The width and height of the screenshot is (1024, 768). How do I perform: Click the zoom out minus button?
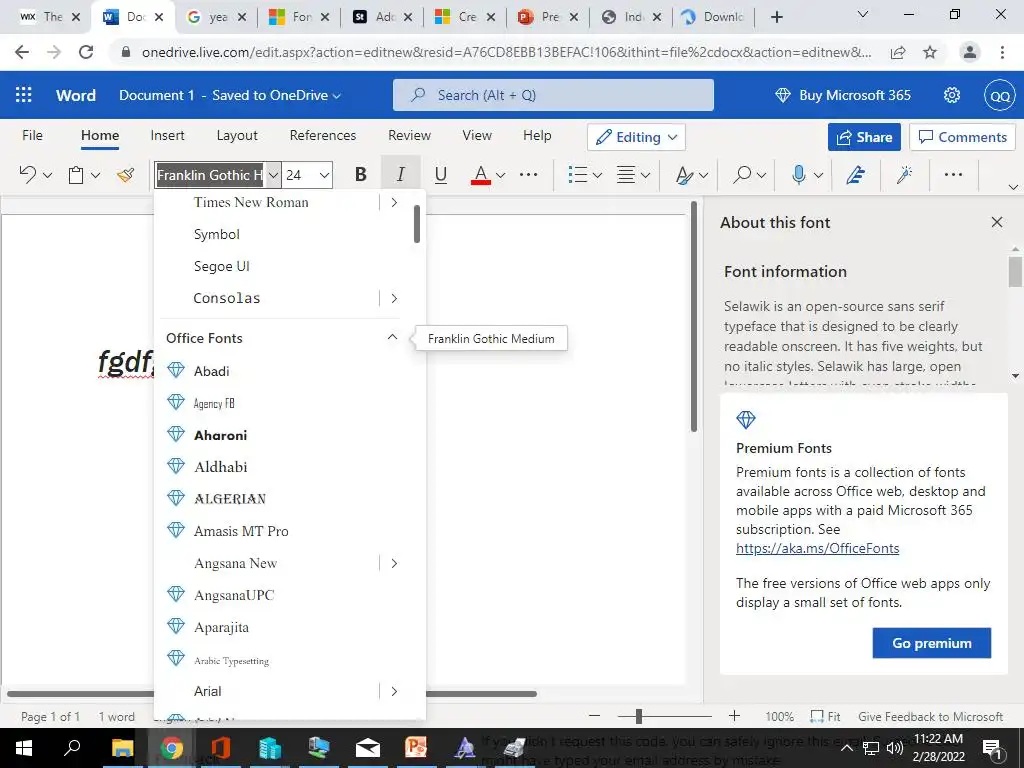click(x=594, y=716)
